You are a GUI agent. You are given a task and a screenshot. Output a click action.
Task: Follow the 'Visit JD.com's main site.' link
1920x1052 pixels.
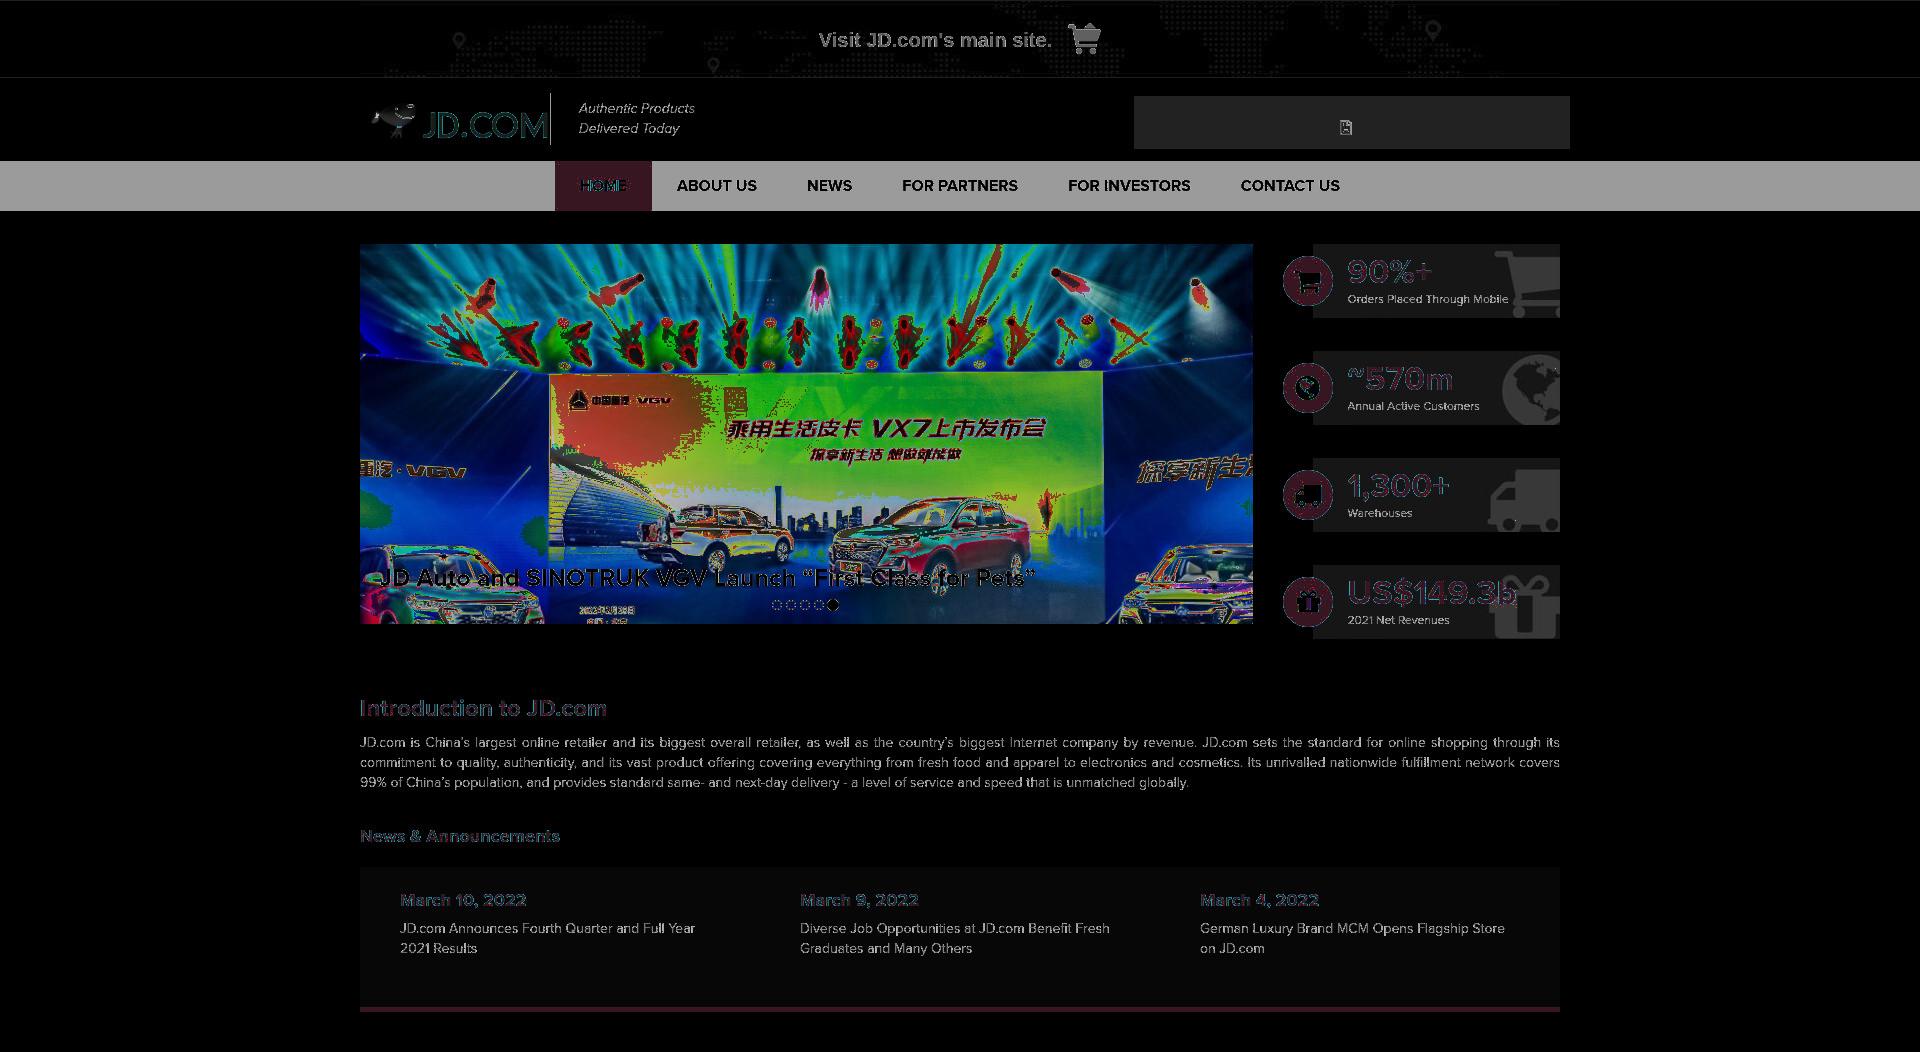click(x=935, y=40)
